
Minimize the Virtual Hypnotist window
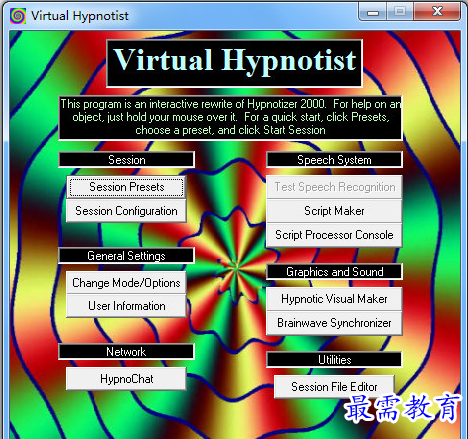(373, 12)
